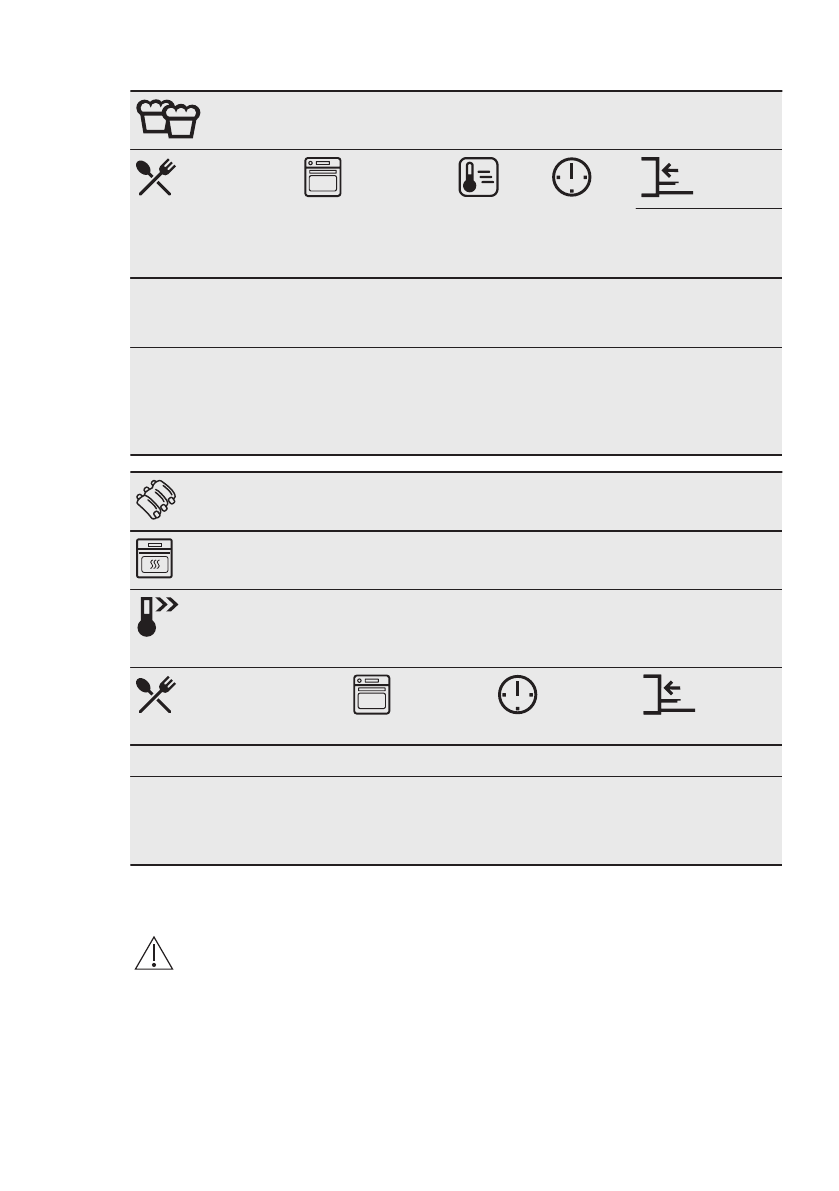Click the shelf position icon in ribs table
Image resolution: width=839 pixels, height=1191 pixels.
coord(669,694)
